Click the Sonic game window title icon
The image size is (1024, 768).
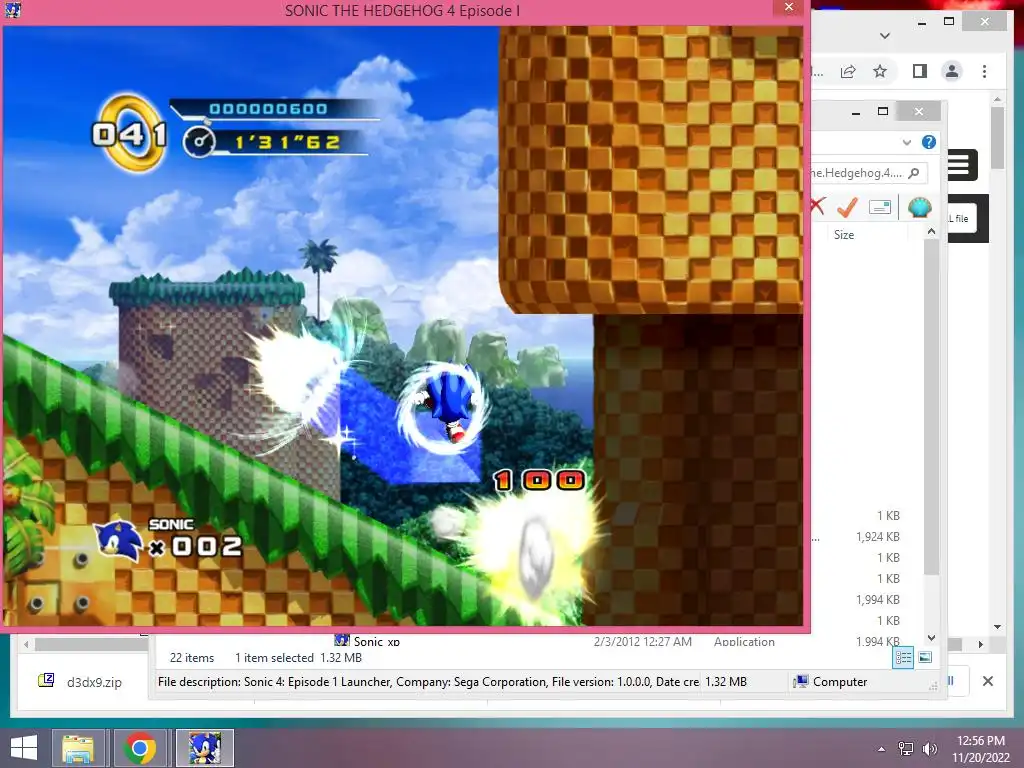coord(12,9)
